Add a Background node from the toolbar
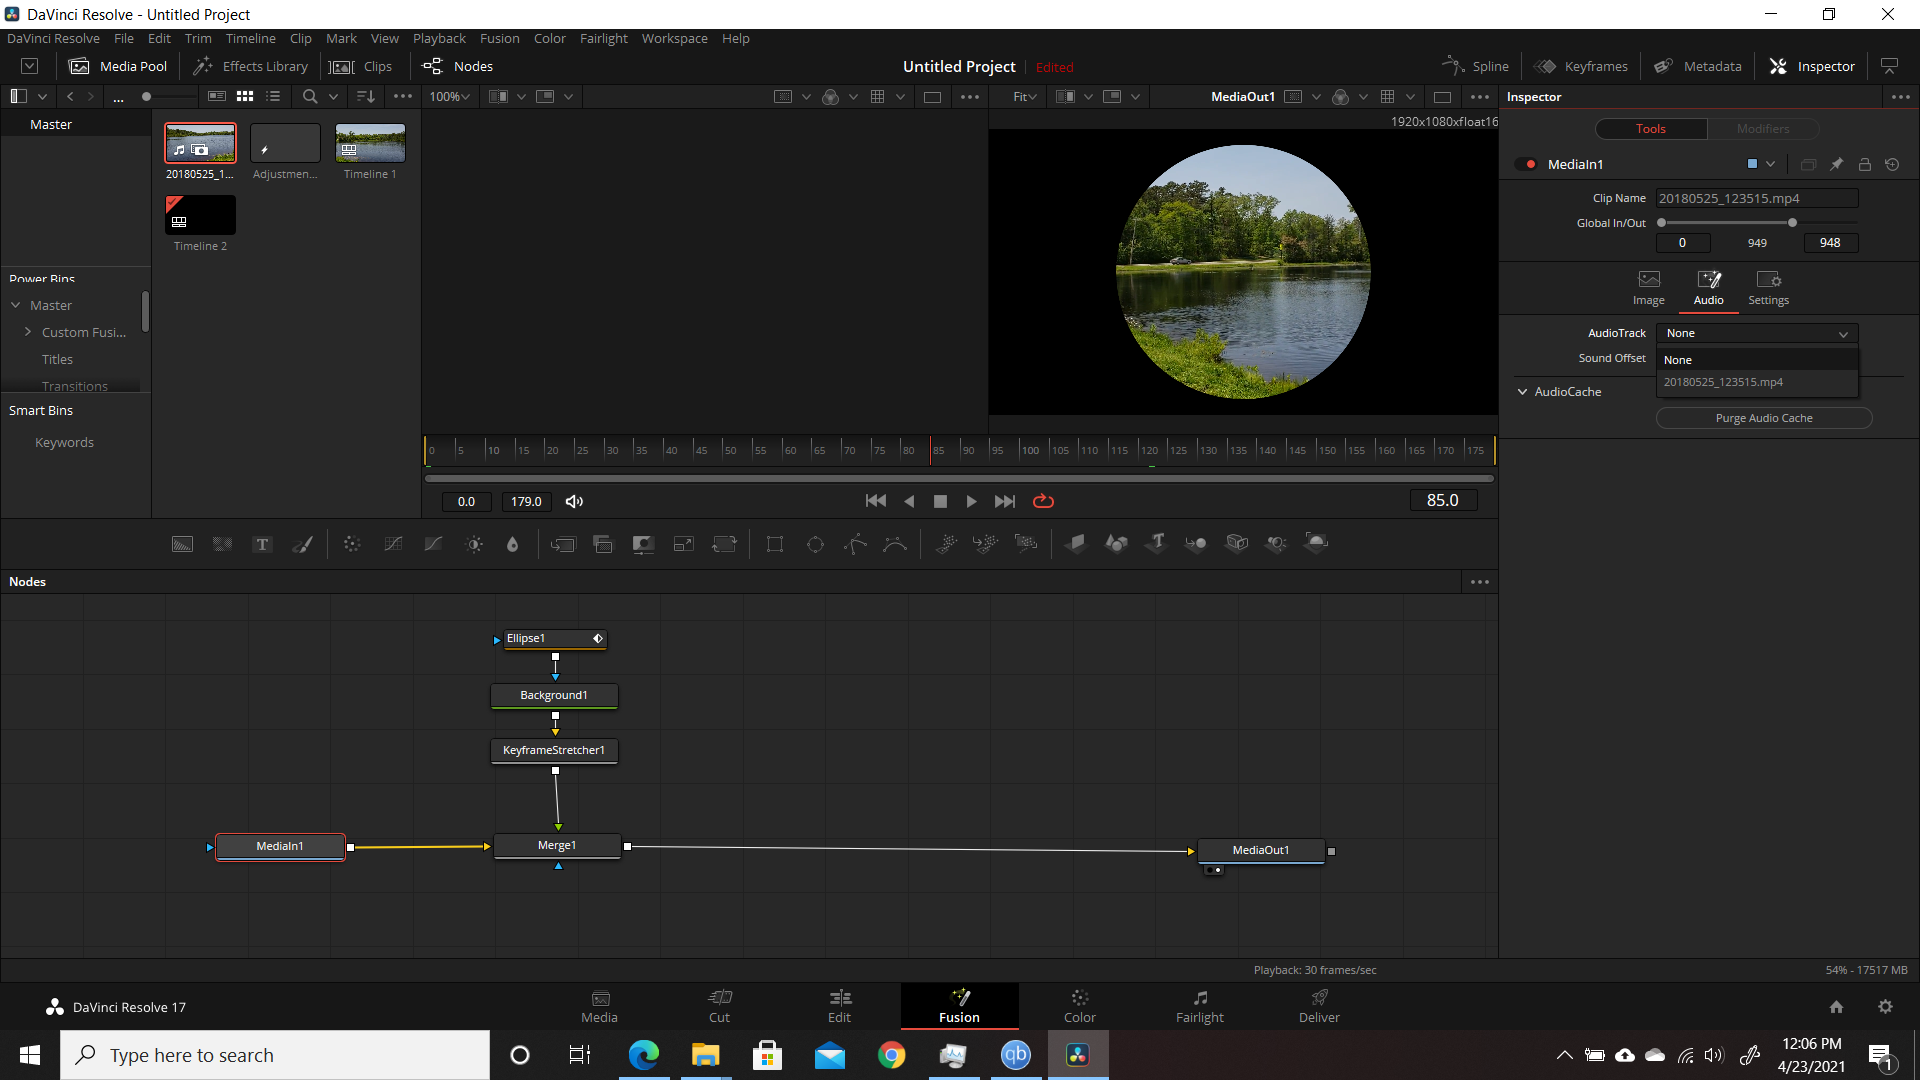Viewport: 1920px width, 1080px height. coord(182,544)
